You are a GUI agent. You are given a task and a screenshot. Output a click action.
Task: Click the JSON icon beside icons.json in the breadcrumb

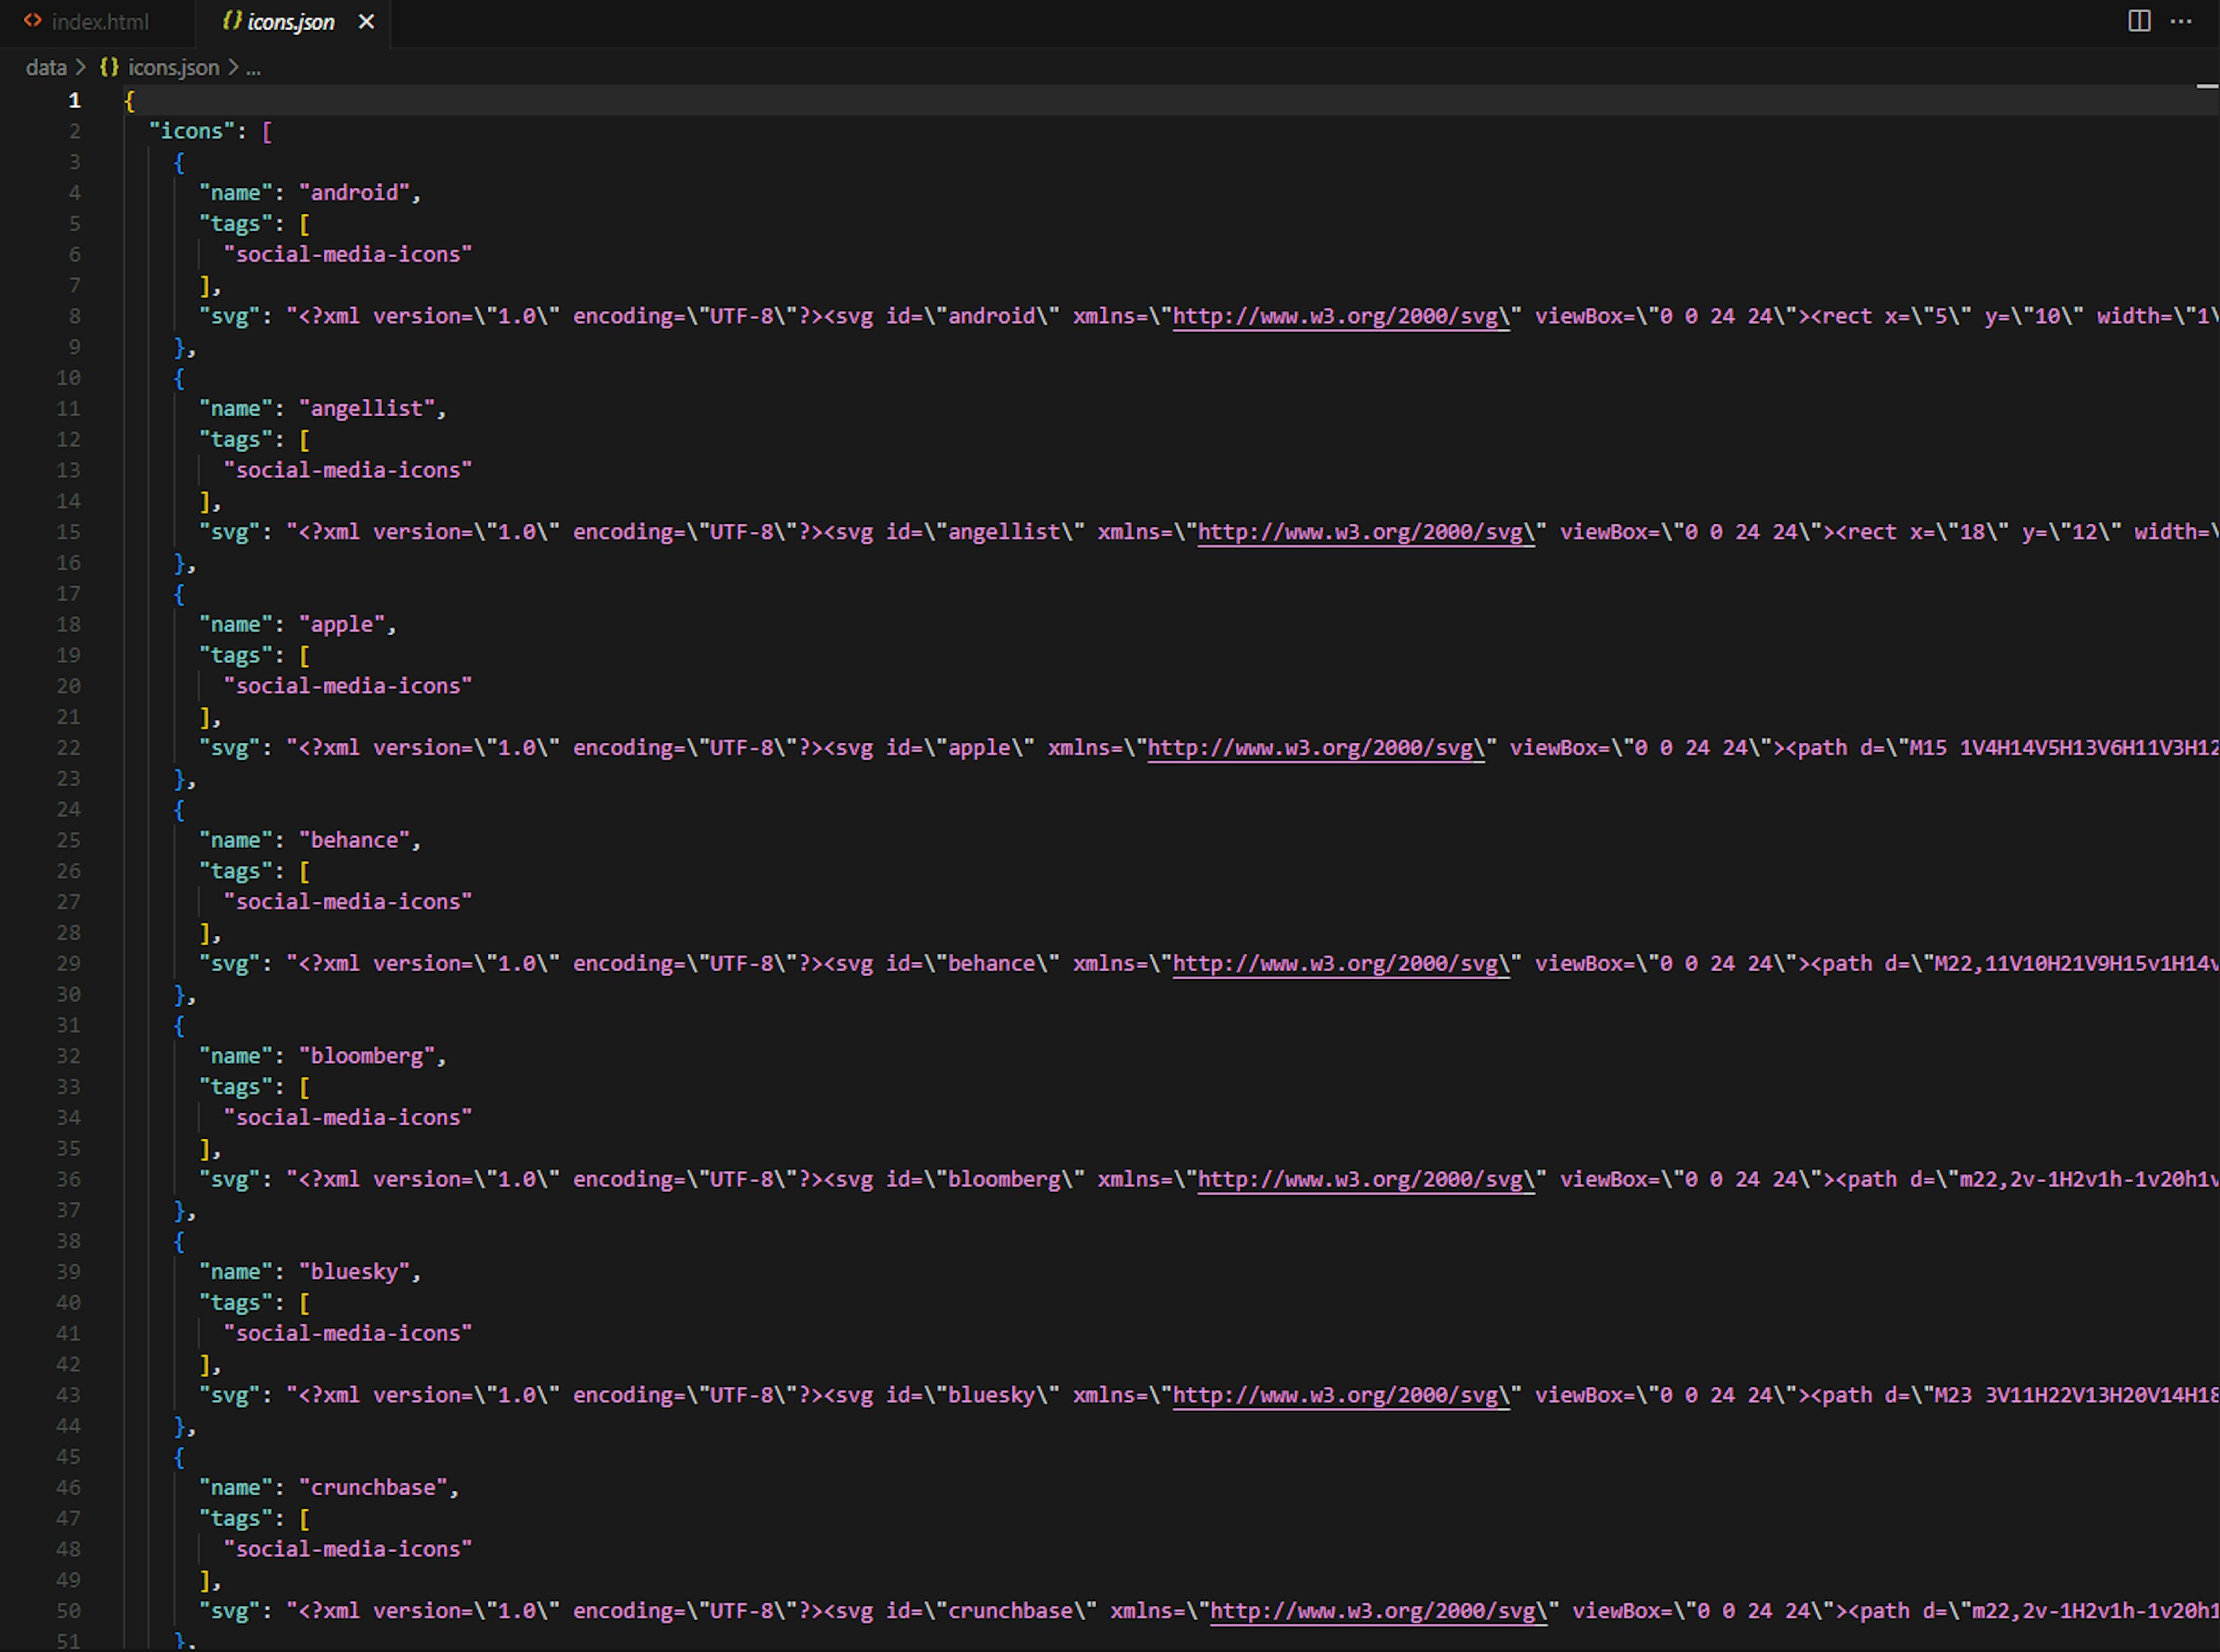click(108, 67)
